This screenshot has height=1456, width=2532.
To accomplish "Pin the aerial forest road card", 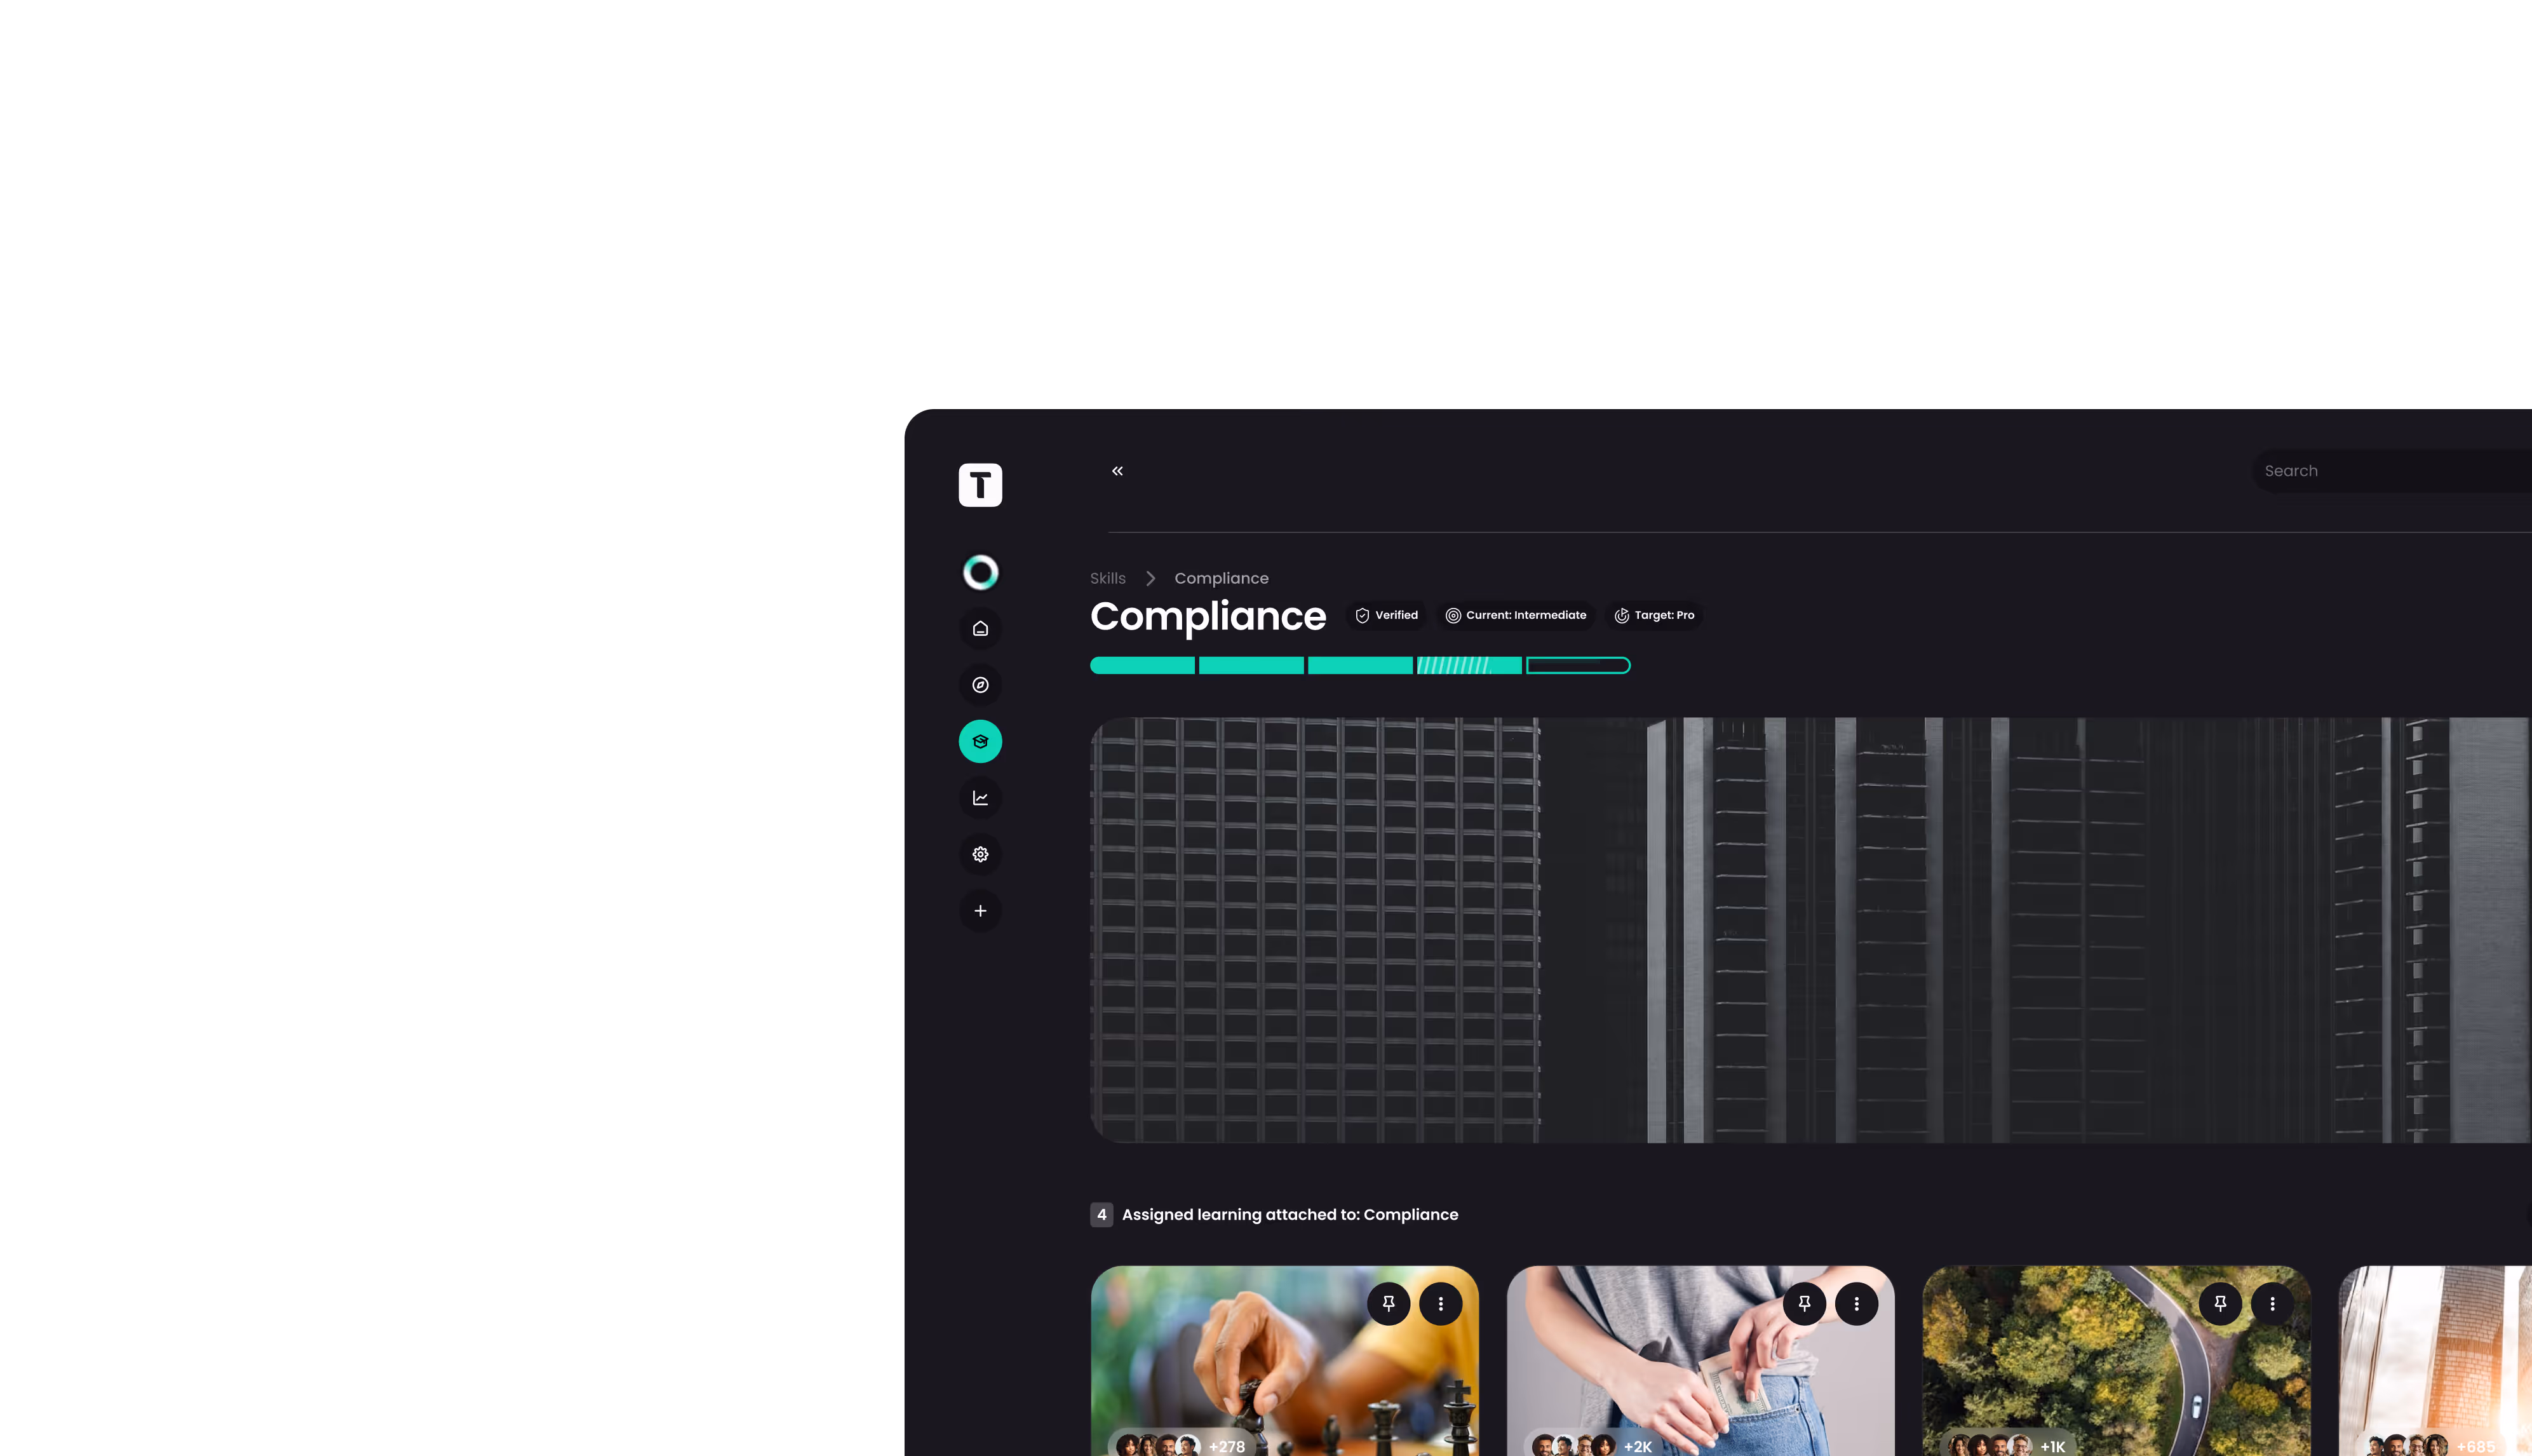I will 2220,1304.
